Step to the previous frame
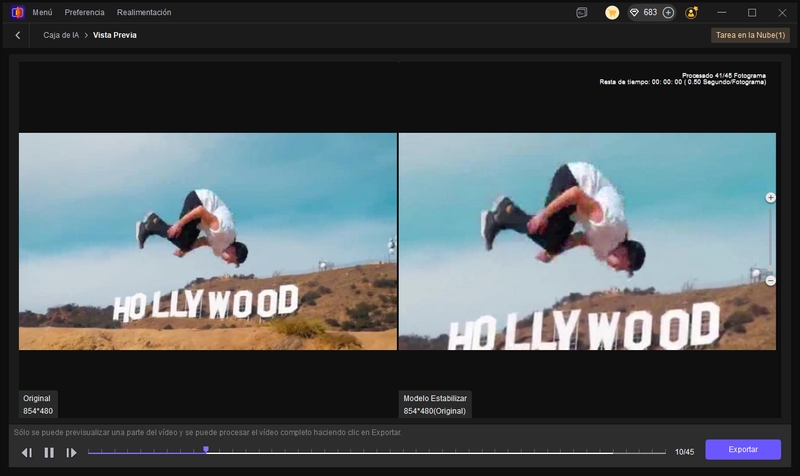The height and width of the screenshot is (476, 800). pos(27,453)
